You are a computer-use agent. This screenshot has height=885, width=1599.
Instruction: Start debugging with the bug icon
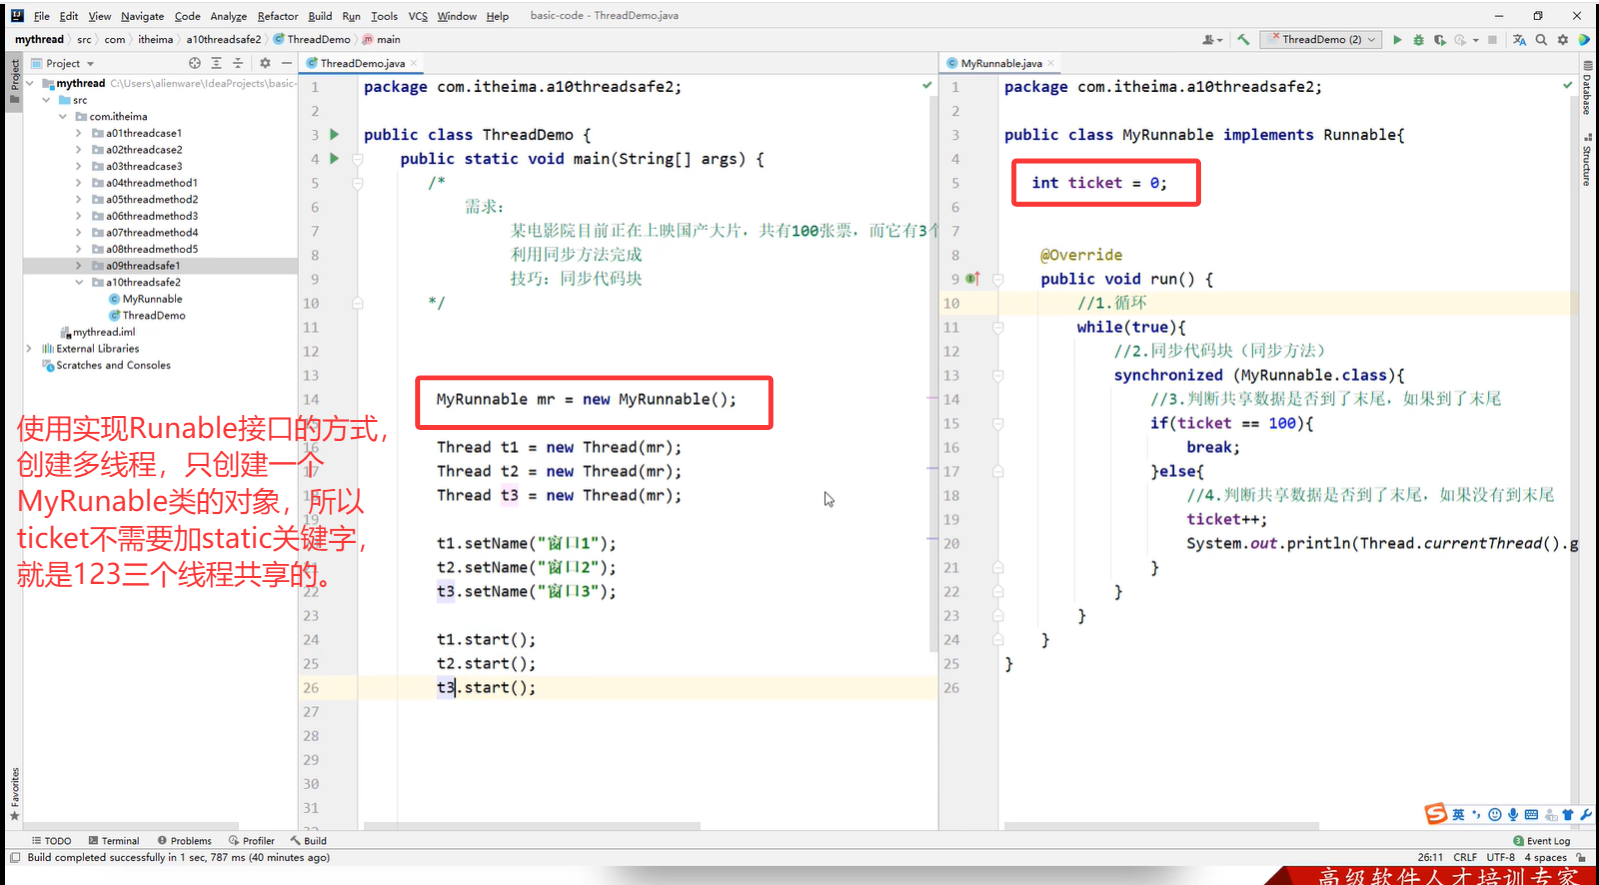1418,40
